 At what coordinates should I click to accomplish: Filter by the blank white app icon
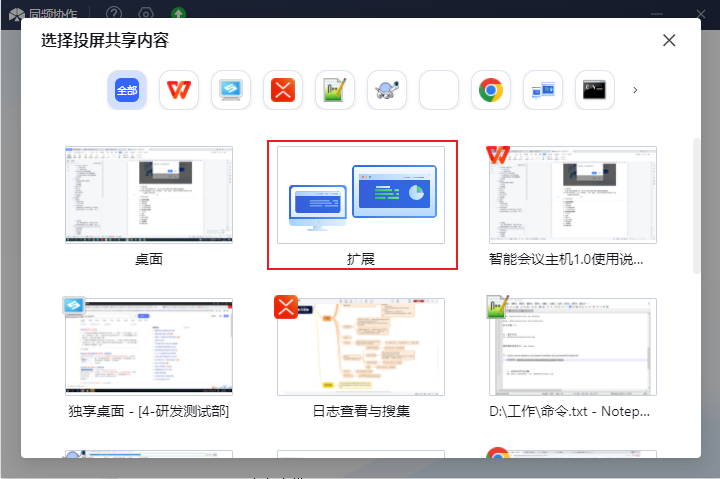(x=439, y=90)
